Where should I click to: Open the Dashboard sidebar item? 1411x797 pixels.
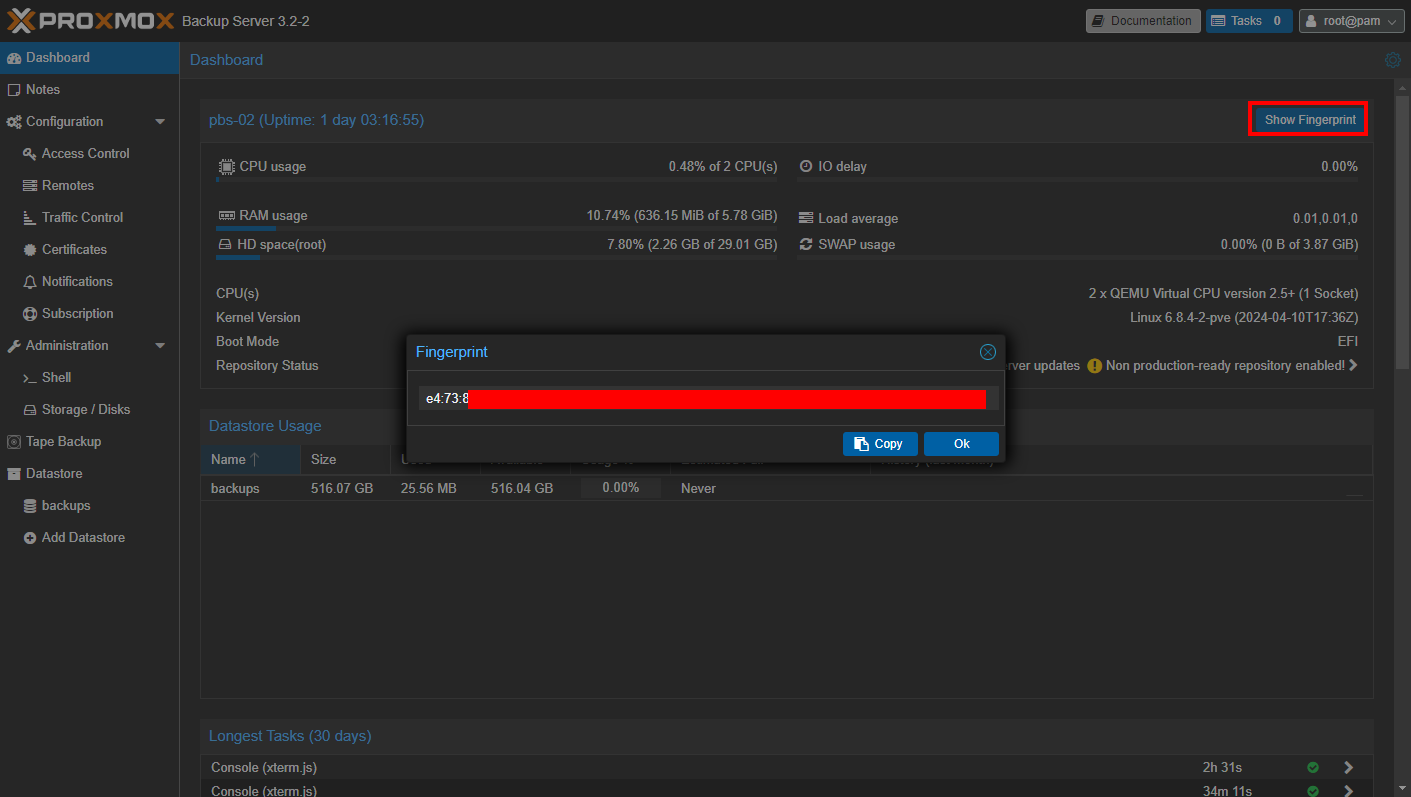89,58
